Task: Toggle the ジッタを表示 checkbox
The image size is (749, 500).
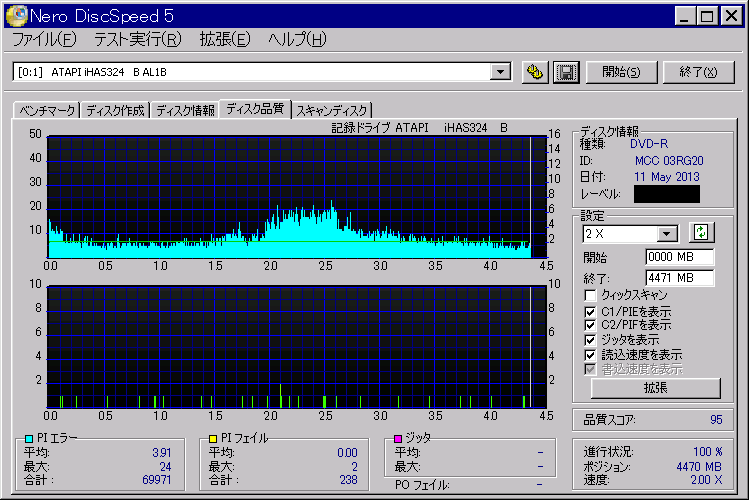Action: point(590,340)
